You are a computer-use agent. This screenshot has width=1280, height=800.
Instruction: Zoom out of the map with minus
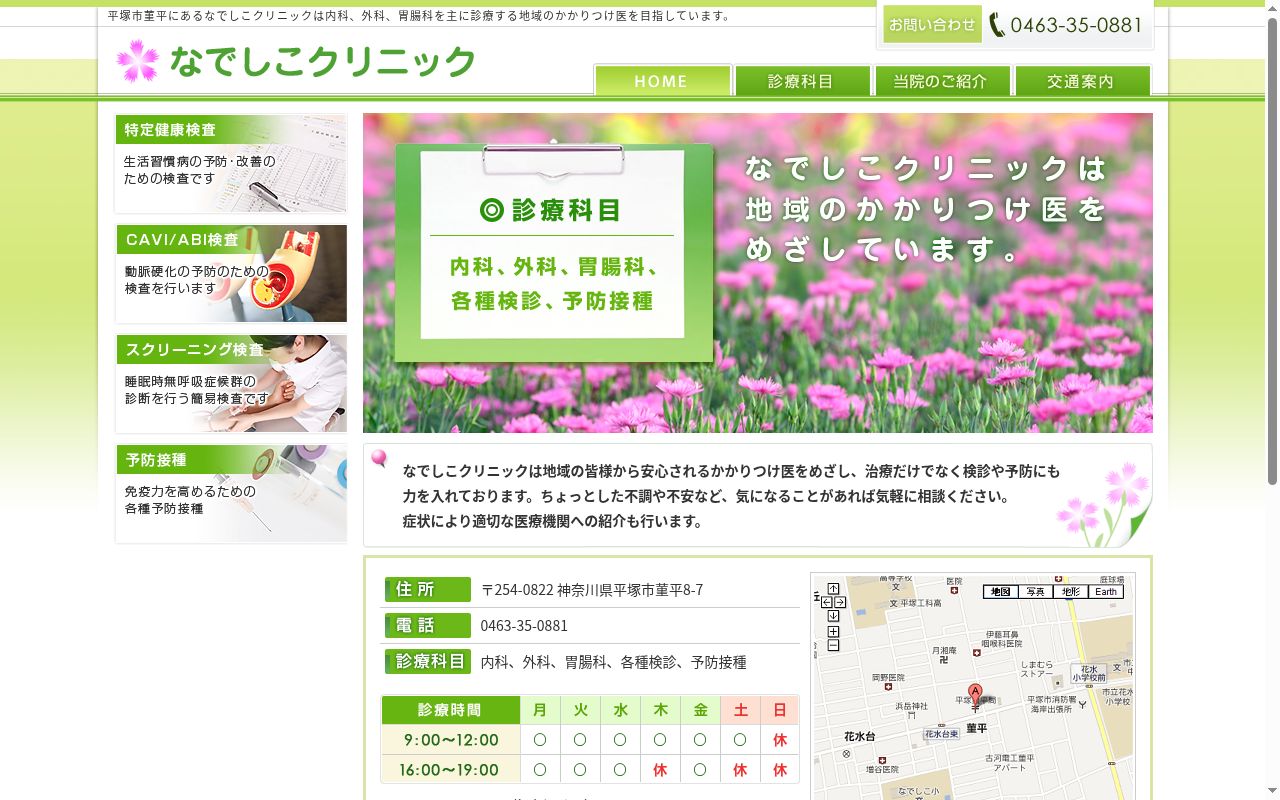pos(834,645)
